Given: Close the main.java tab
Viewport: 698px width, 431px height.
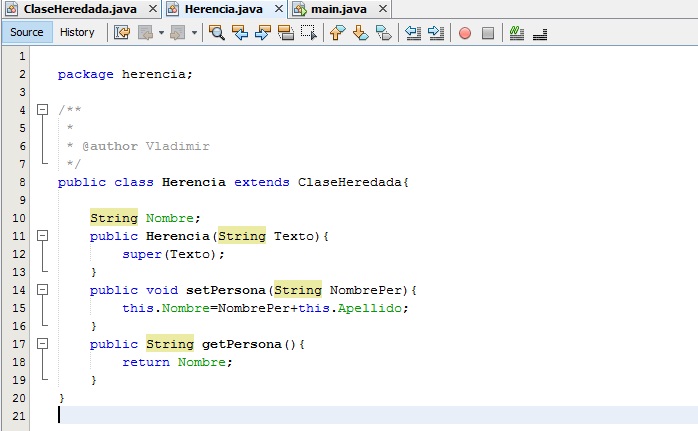Looking at the screenshot, I should (382, 8).
